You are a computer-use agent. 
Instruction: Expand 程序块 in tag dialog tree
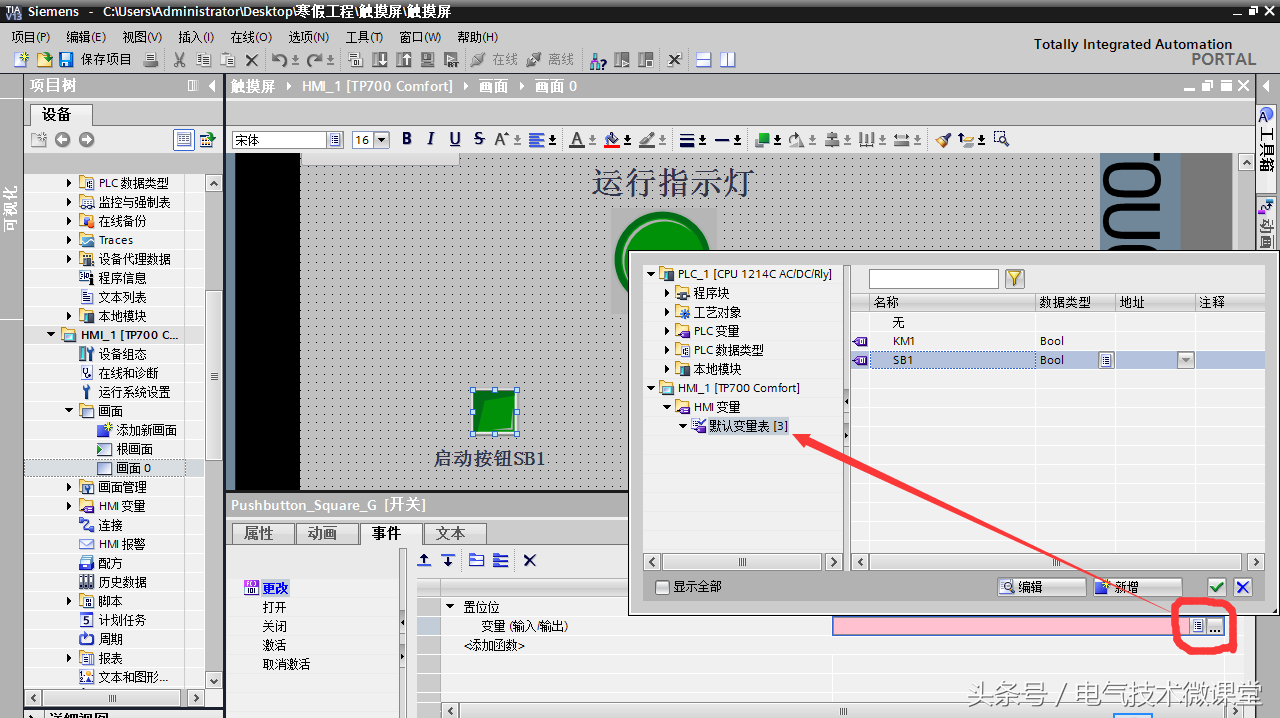(668, 293)
